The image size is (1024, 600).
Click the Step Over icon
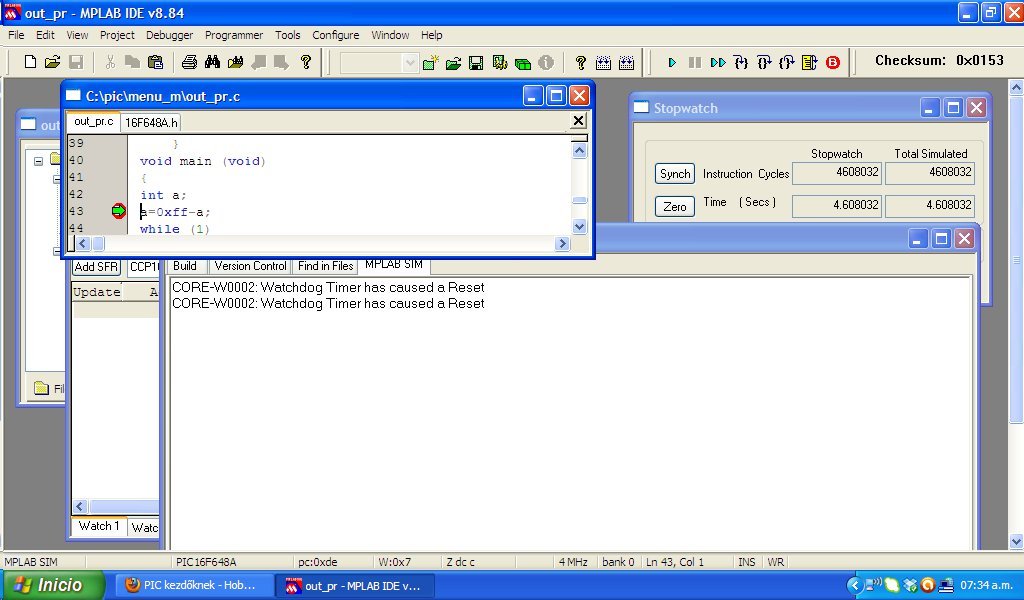point(763,63)
